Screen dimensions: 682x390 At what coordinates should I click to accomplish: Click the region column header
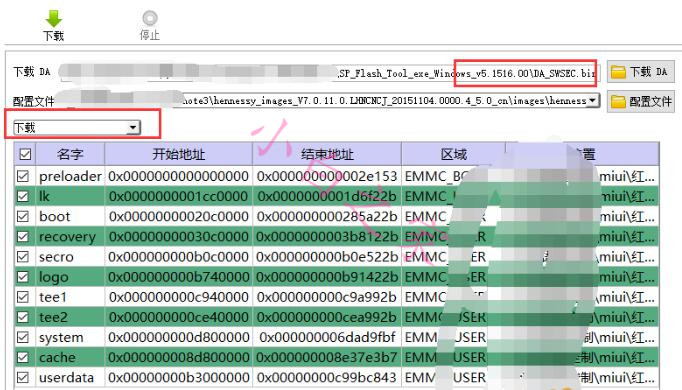coord(453,154)
